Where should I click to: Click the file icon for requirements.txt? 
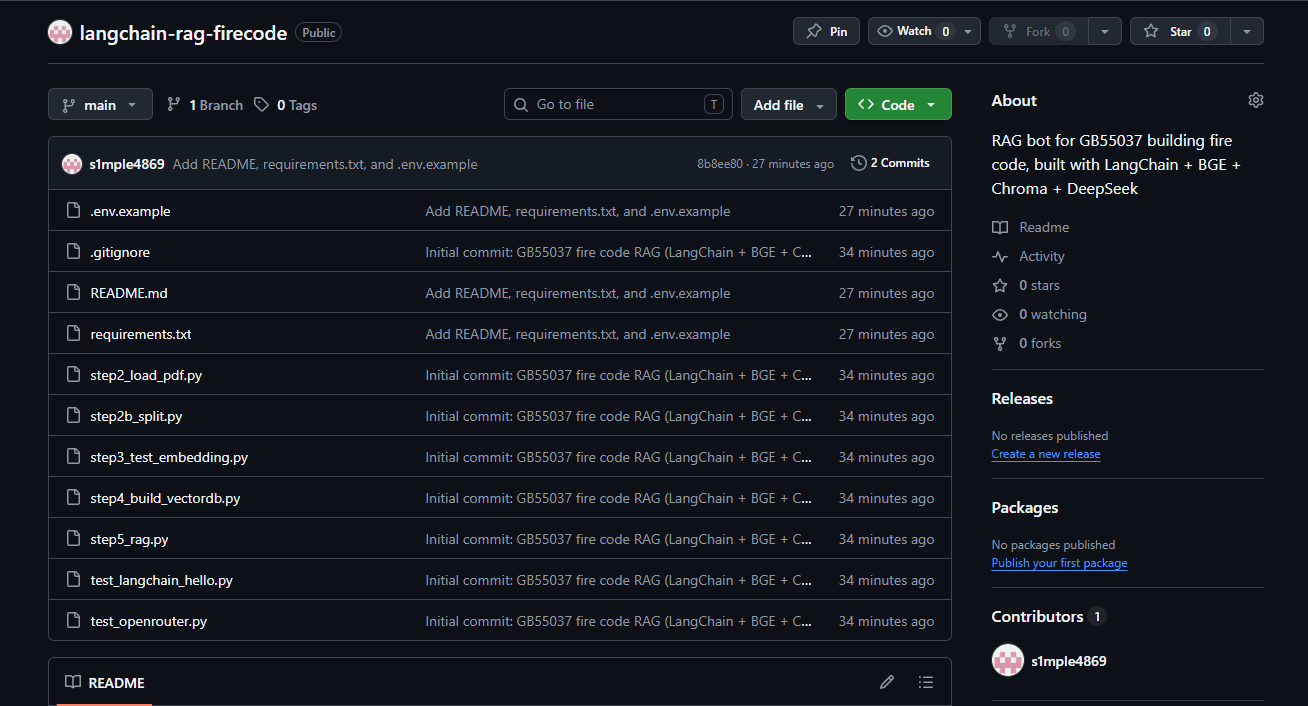click(73, 334)
